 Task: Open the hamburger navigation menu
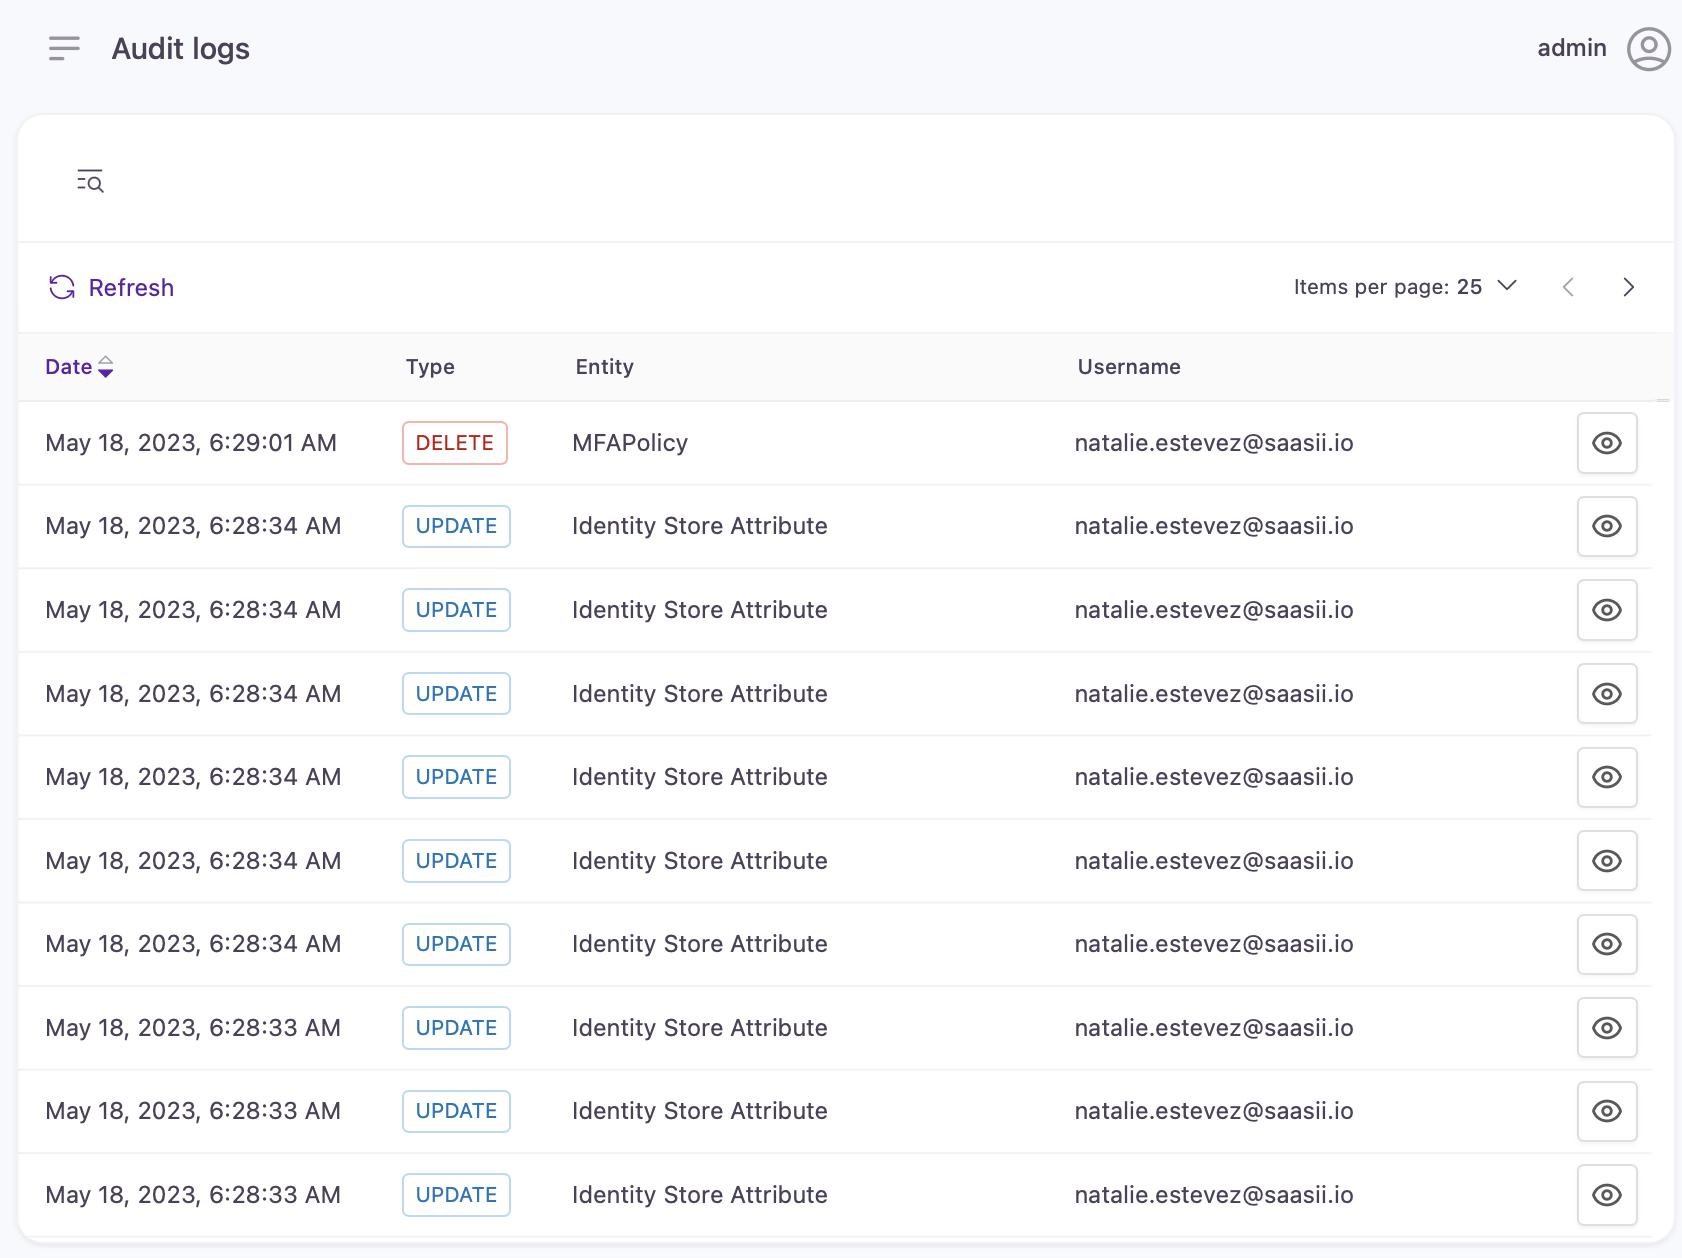point(64,49)
